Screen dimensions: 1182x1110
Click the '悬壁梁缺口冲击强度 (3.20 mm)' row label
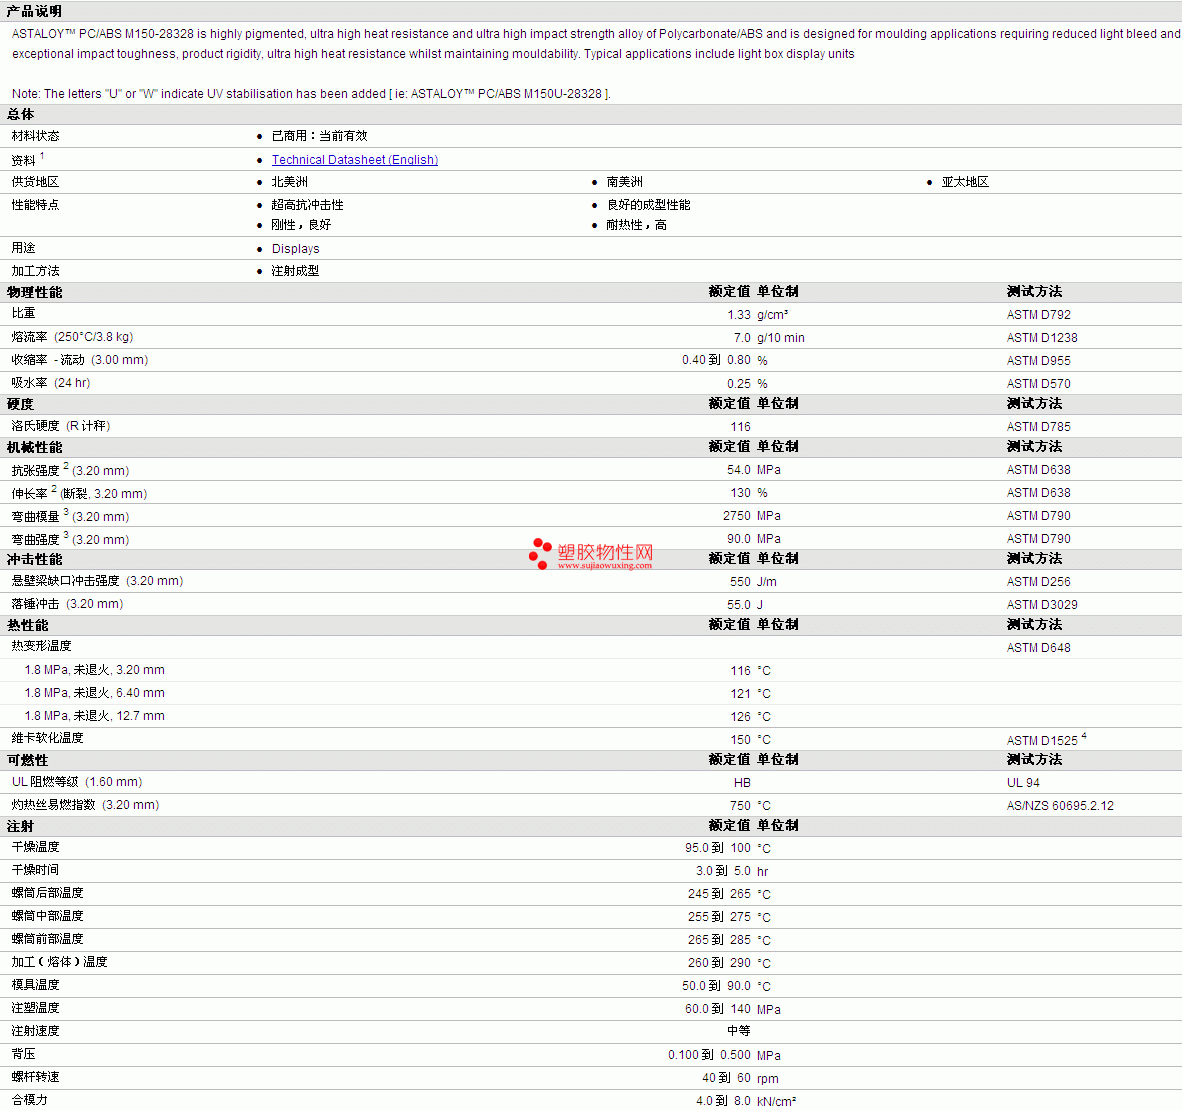(97, 581)
